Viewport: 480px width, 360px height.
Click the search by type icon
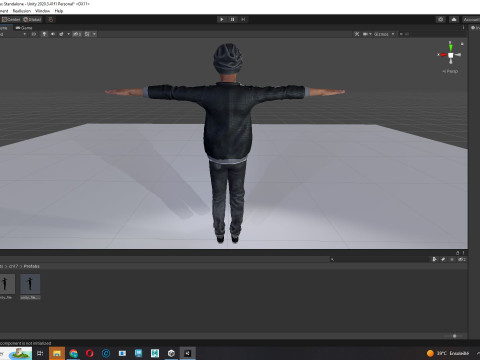point(434,259)
